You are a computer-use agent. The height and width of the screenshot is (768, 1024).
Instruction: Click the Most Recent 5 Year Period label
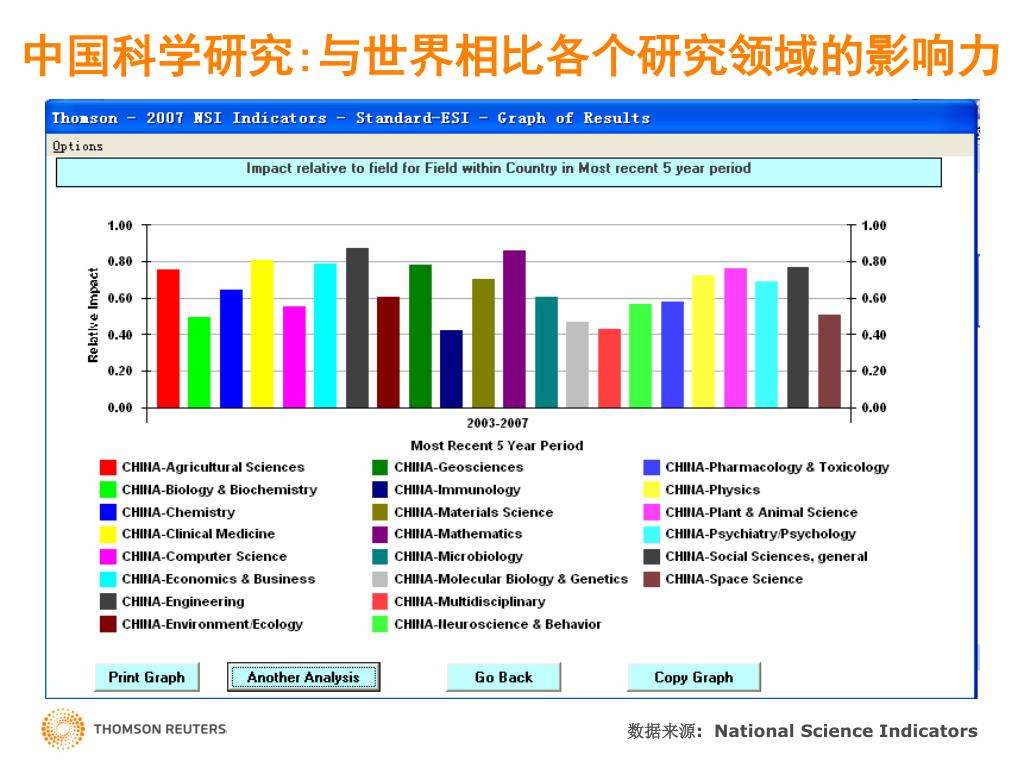point(497,445)
